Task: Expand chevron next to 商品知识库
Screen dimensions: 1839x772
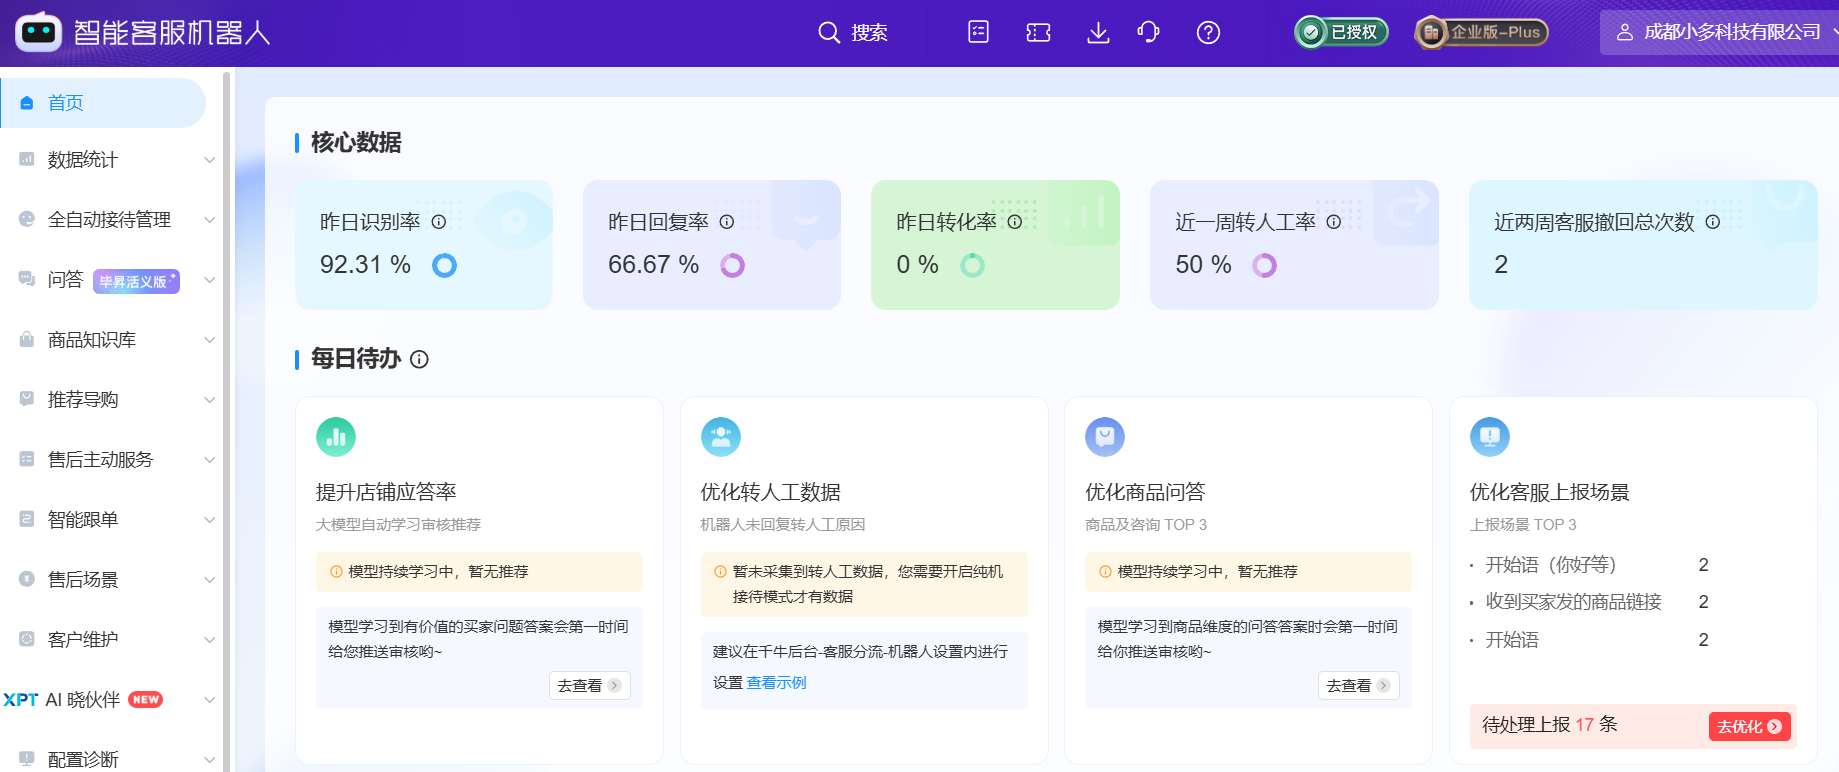Action: tap(209, 340)
